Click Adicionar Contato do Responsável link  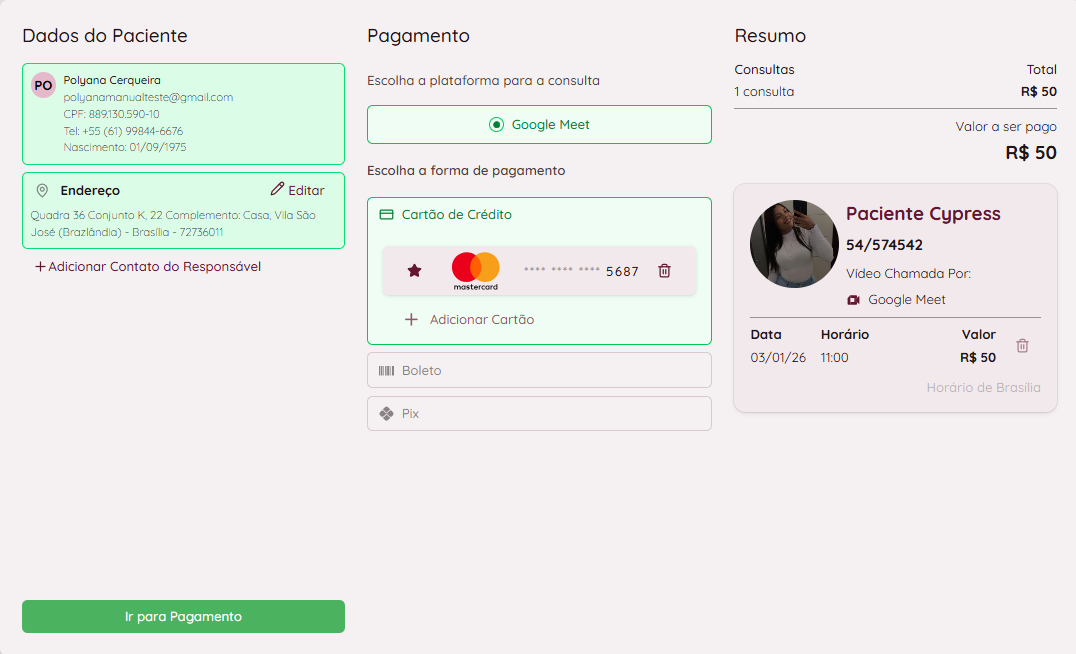148,267
